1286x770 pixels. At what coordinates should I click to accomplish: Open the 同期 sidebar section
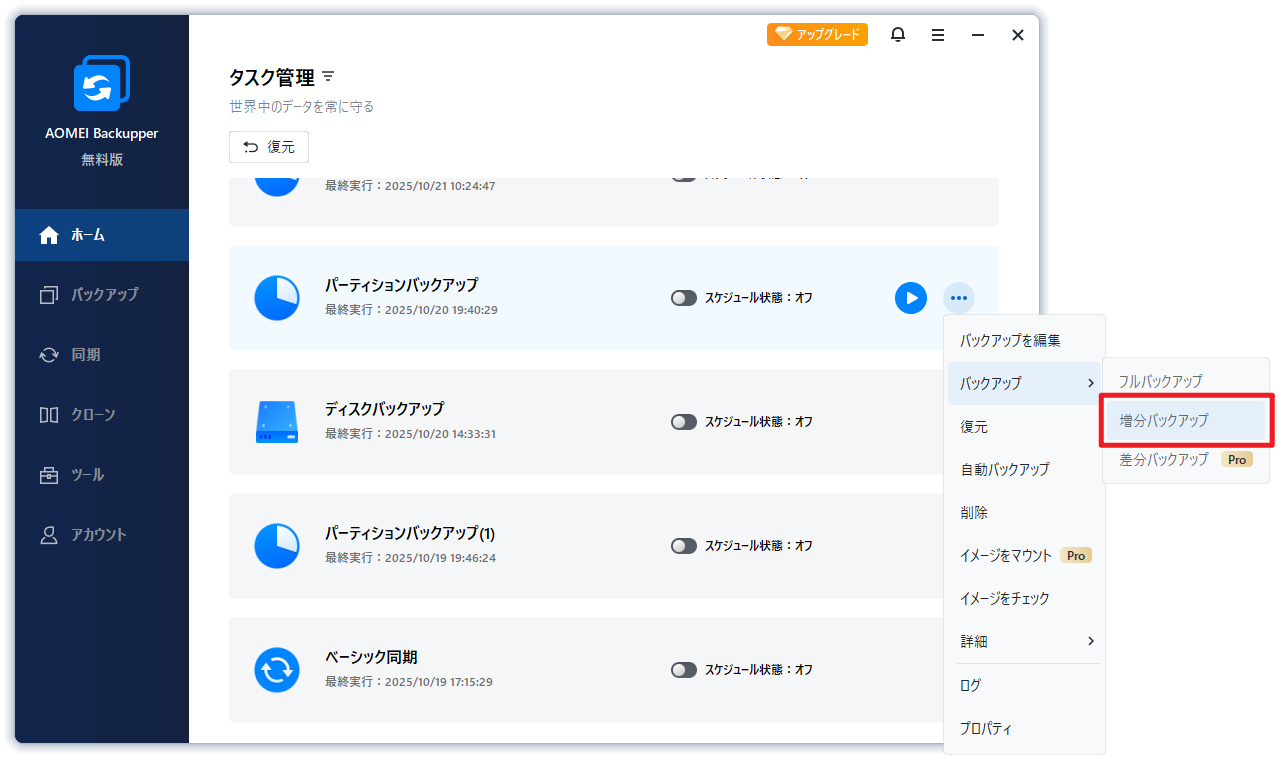(x=102, y=355)
